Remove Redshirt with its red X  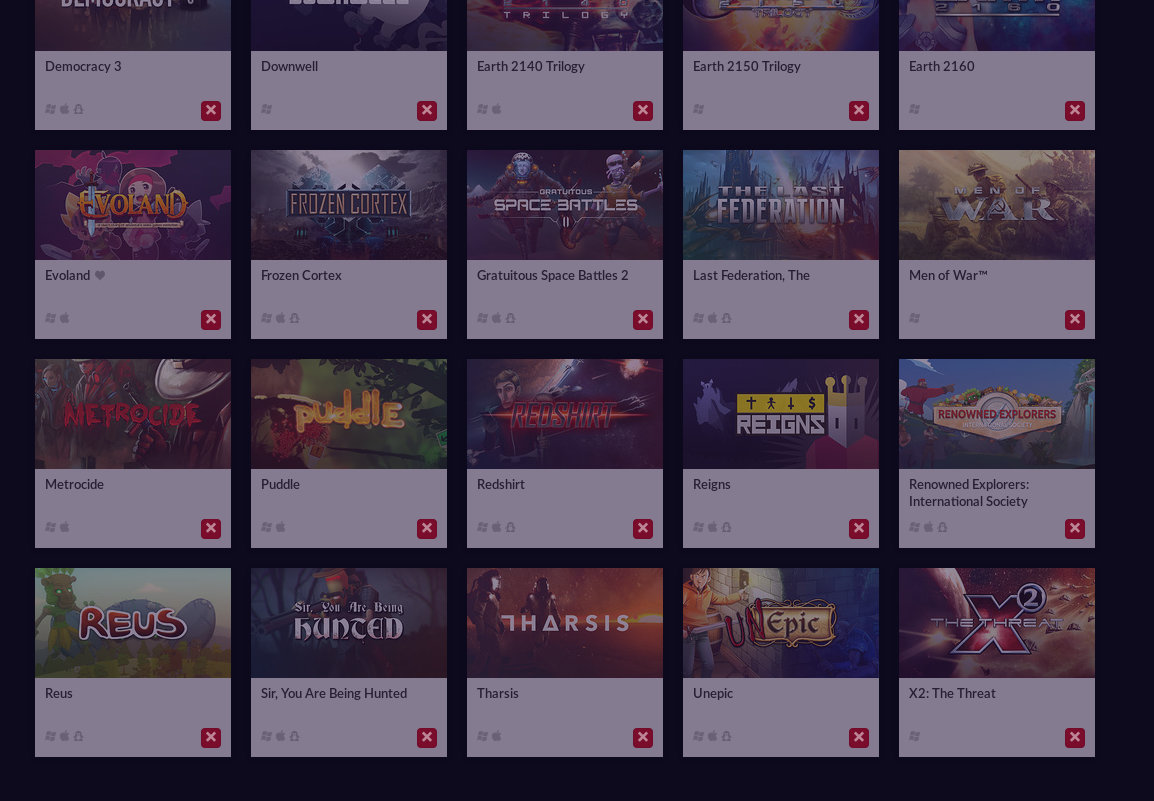click(643, 529)
